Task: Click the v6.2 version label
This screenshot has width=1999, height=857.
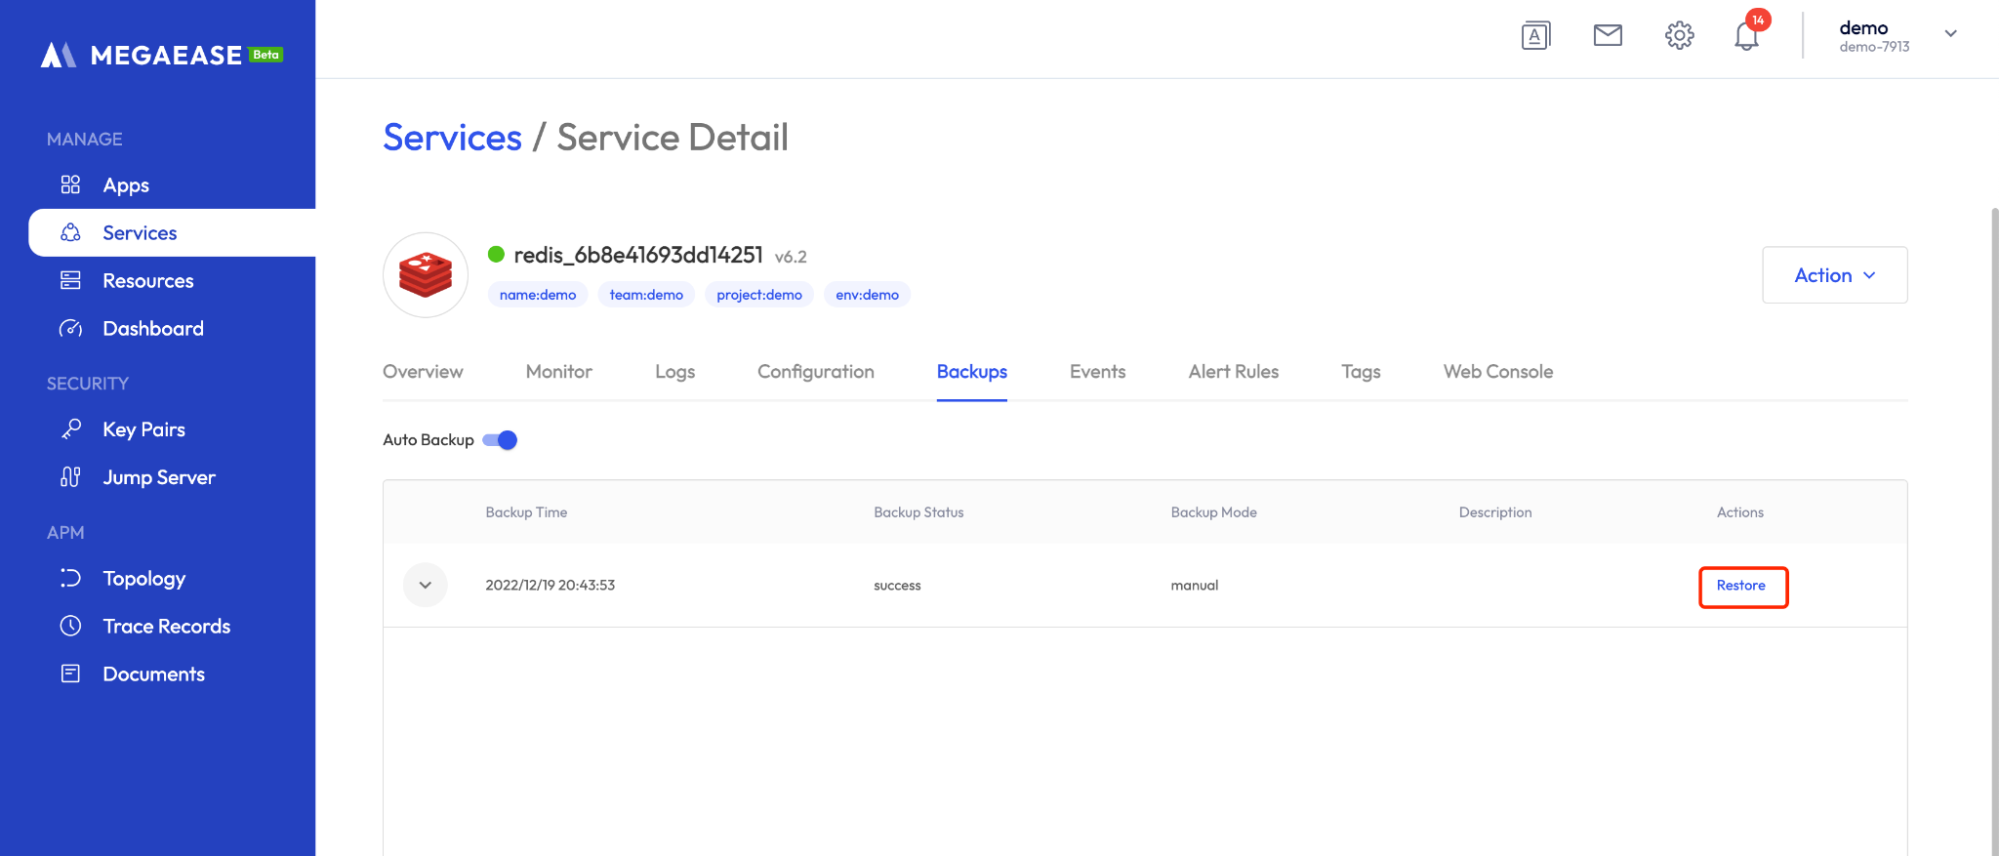Action: click(790, 257)
